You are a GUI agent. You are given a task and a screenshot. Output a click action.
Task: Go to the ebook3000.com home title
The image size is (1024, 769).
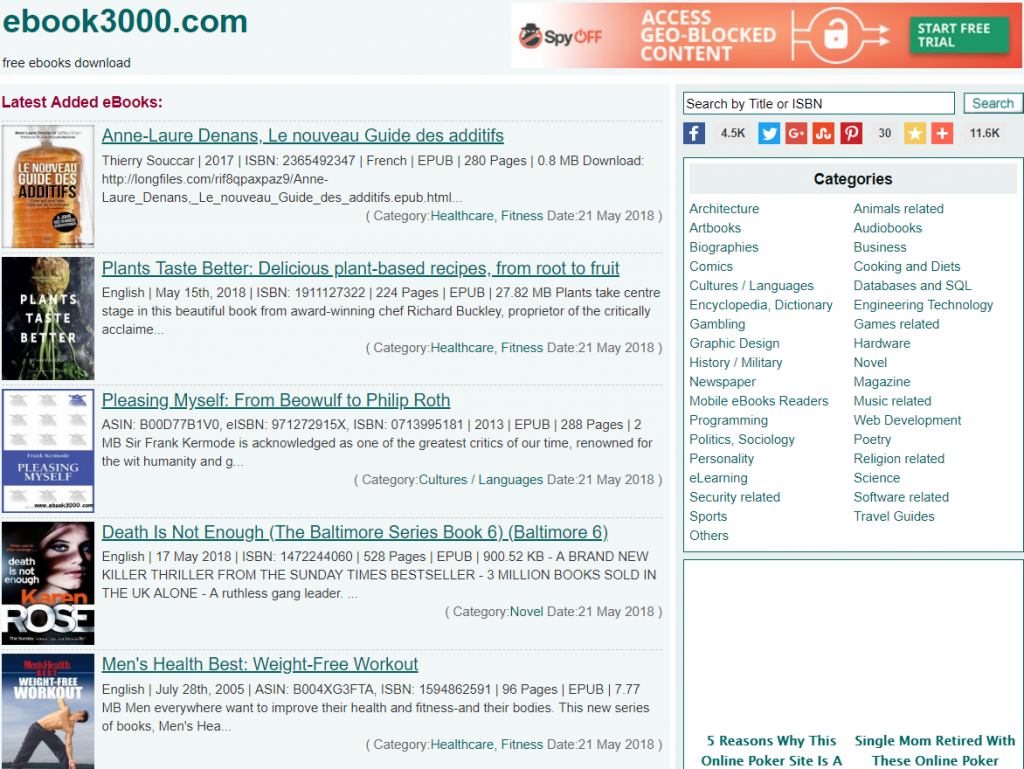[125, 22]
